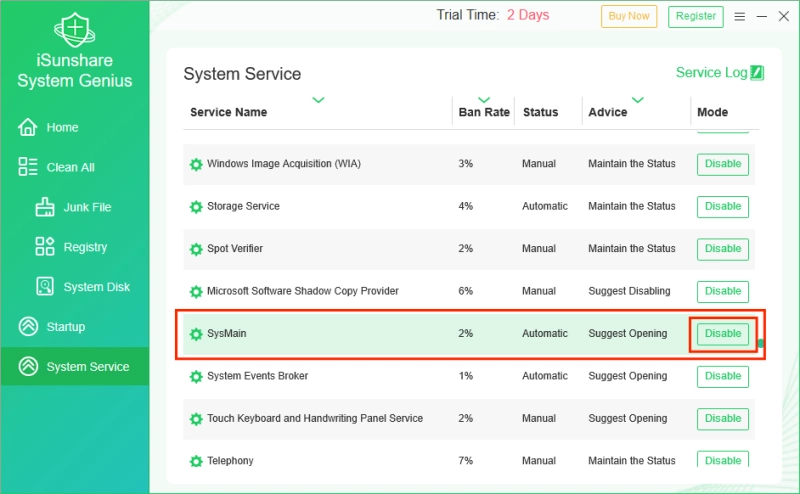Click the Registry squares icon
The height and width of the screenshot is (494, 800).
[45, 246]
